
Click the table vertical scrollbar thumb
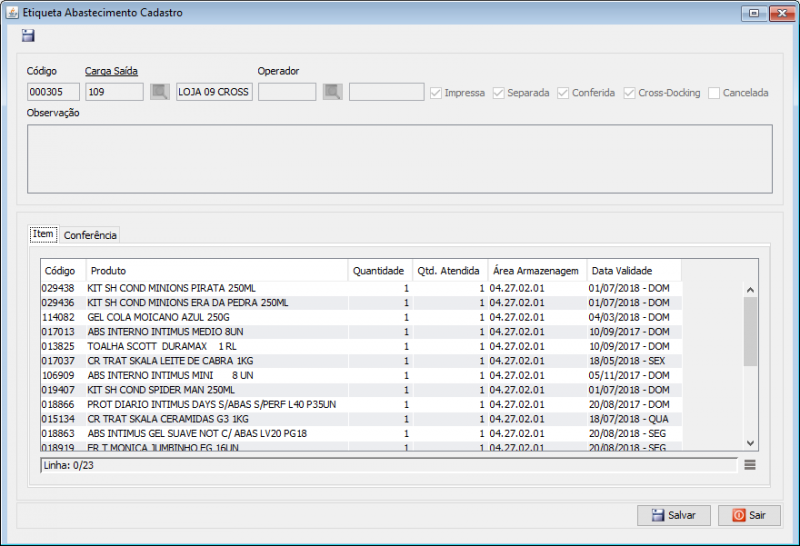tap(750, 331)
